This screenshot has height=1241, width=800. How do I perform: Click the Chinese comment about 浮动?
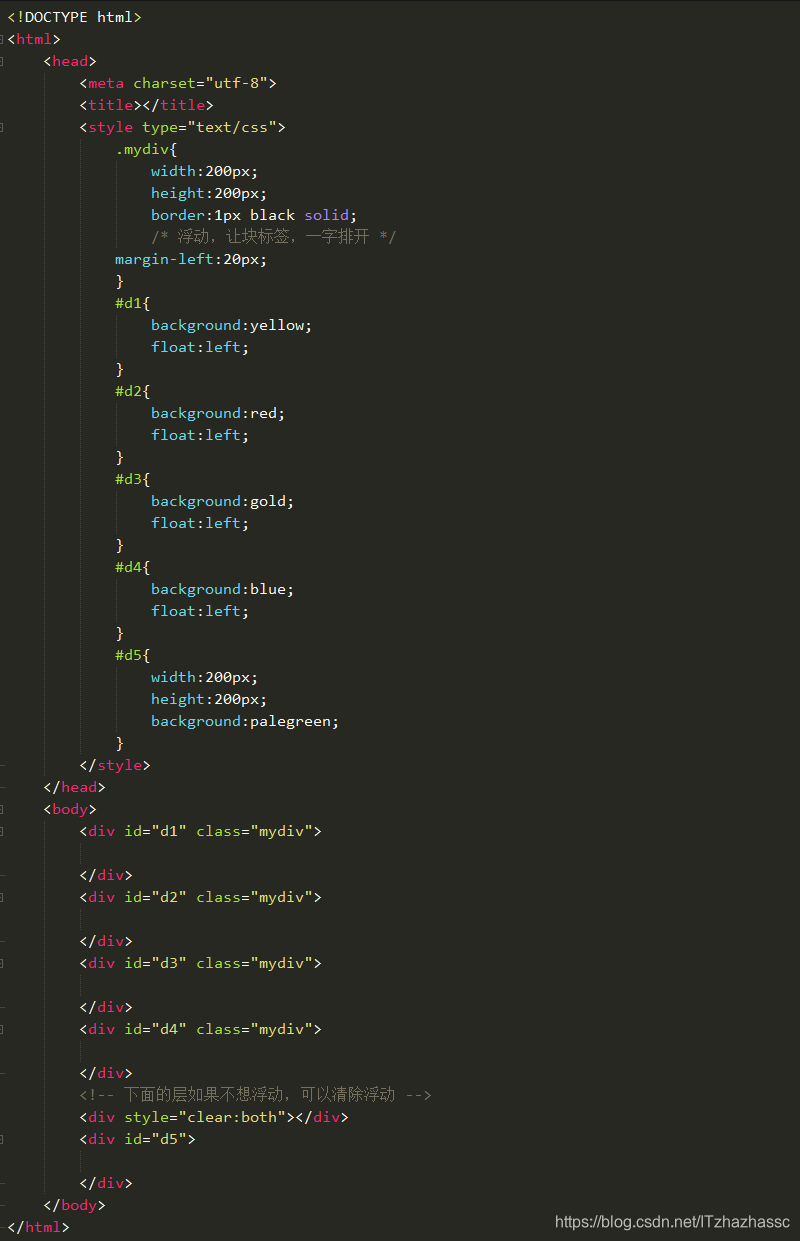point(274,237)
